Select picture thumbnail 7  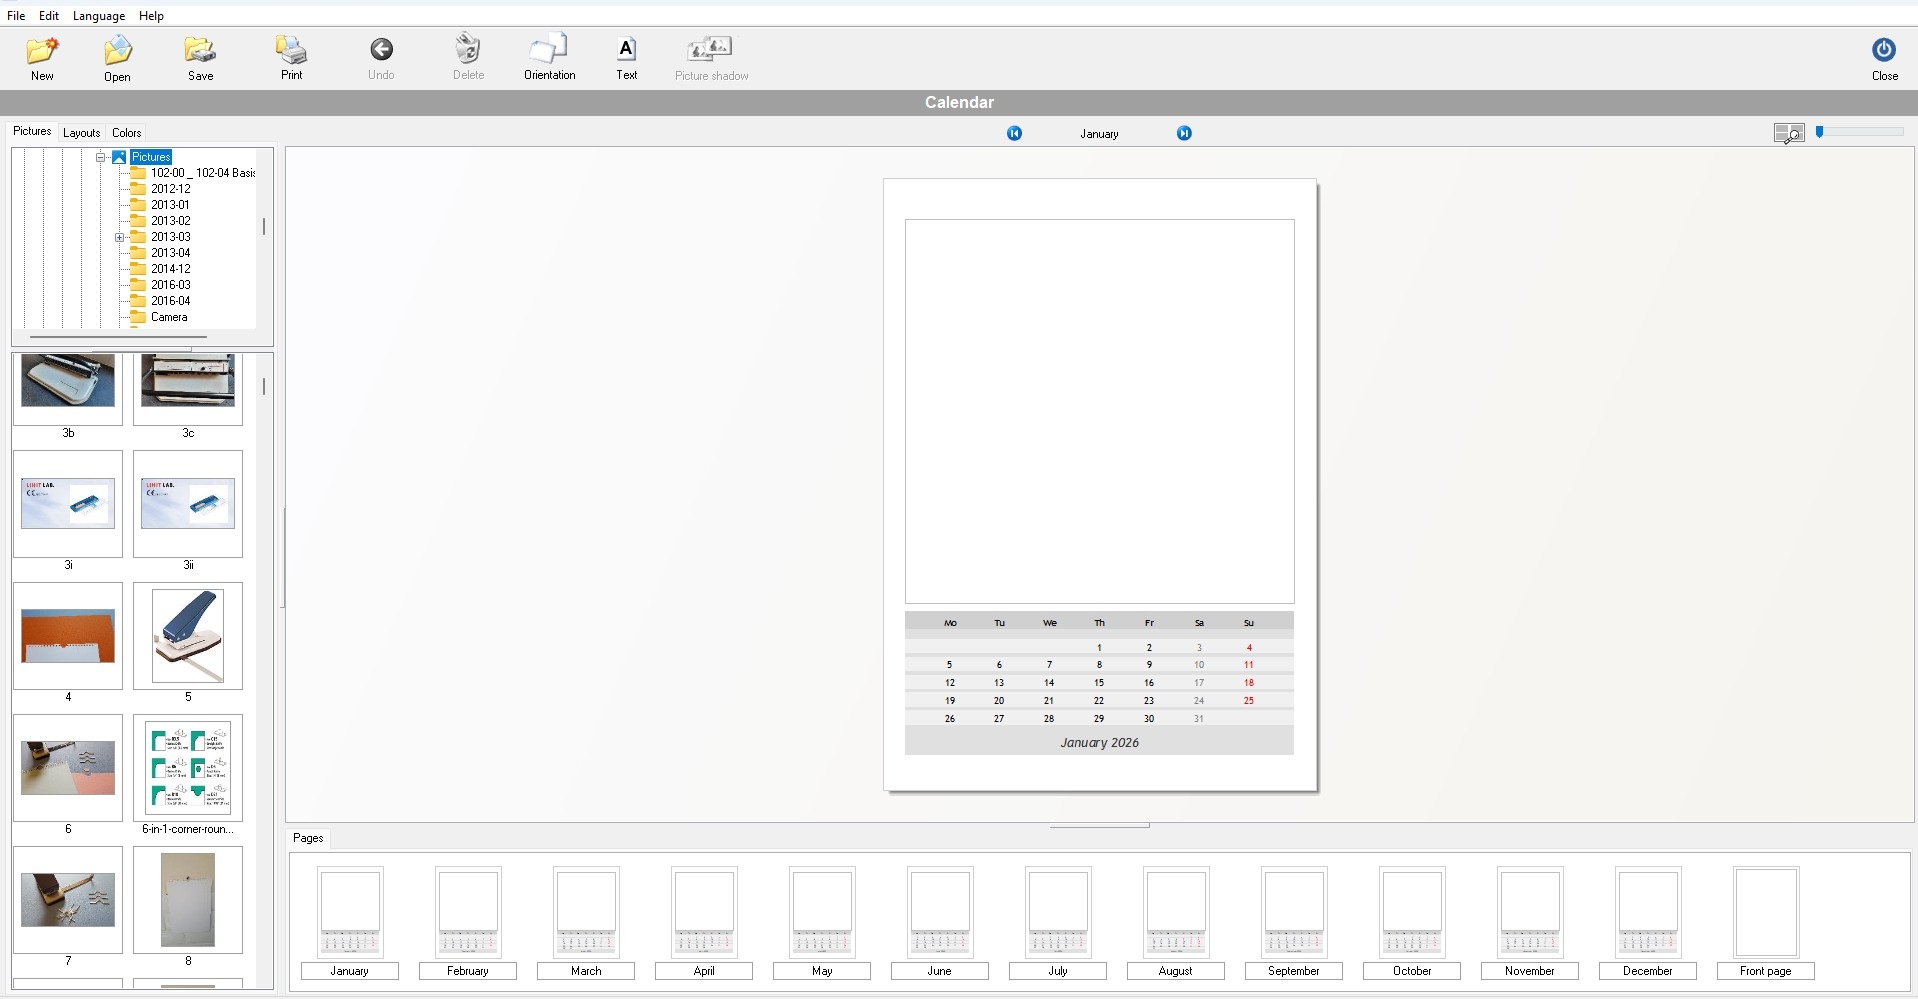[68, 900]
